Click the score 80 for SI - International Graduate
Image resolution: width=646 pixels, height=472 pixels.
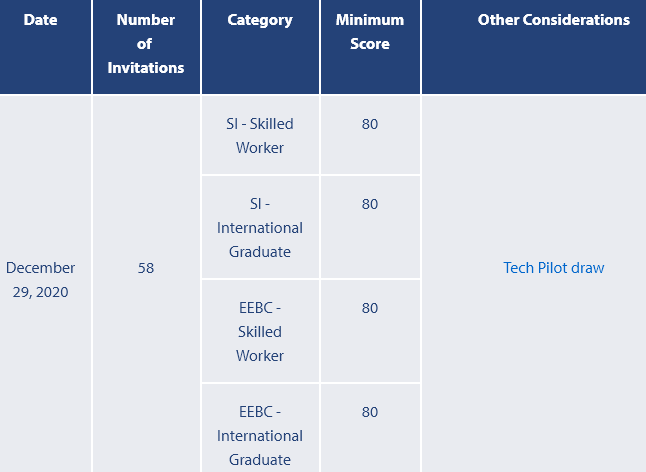tap(370, 204)
